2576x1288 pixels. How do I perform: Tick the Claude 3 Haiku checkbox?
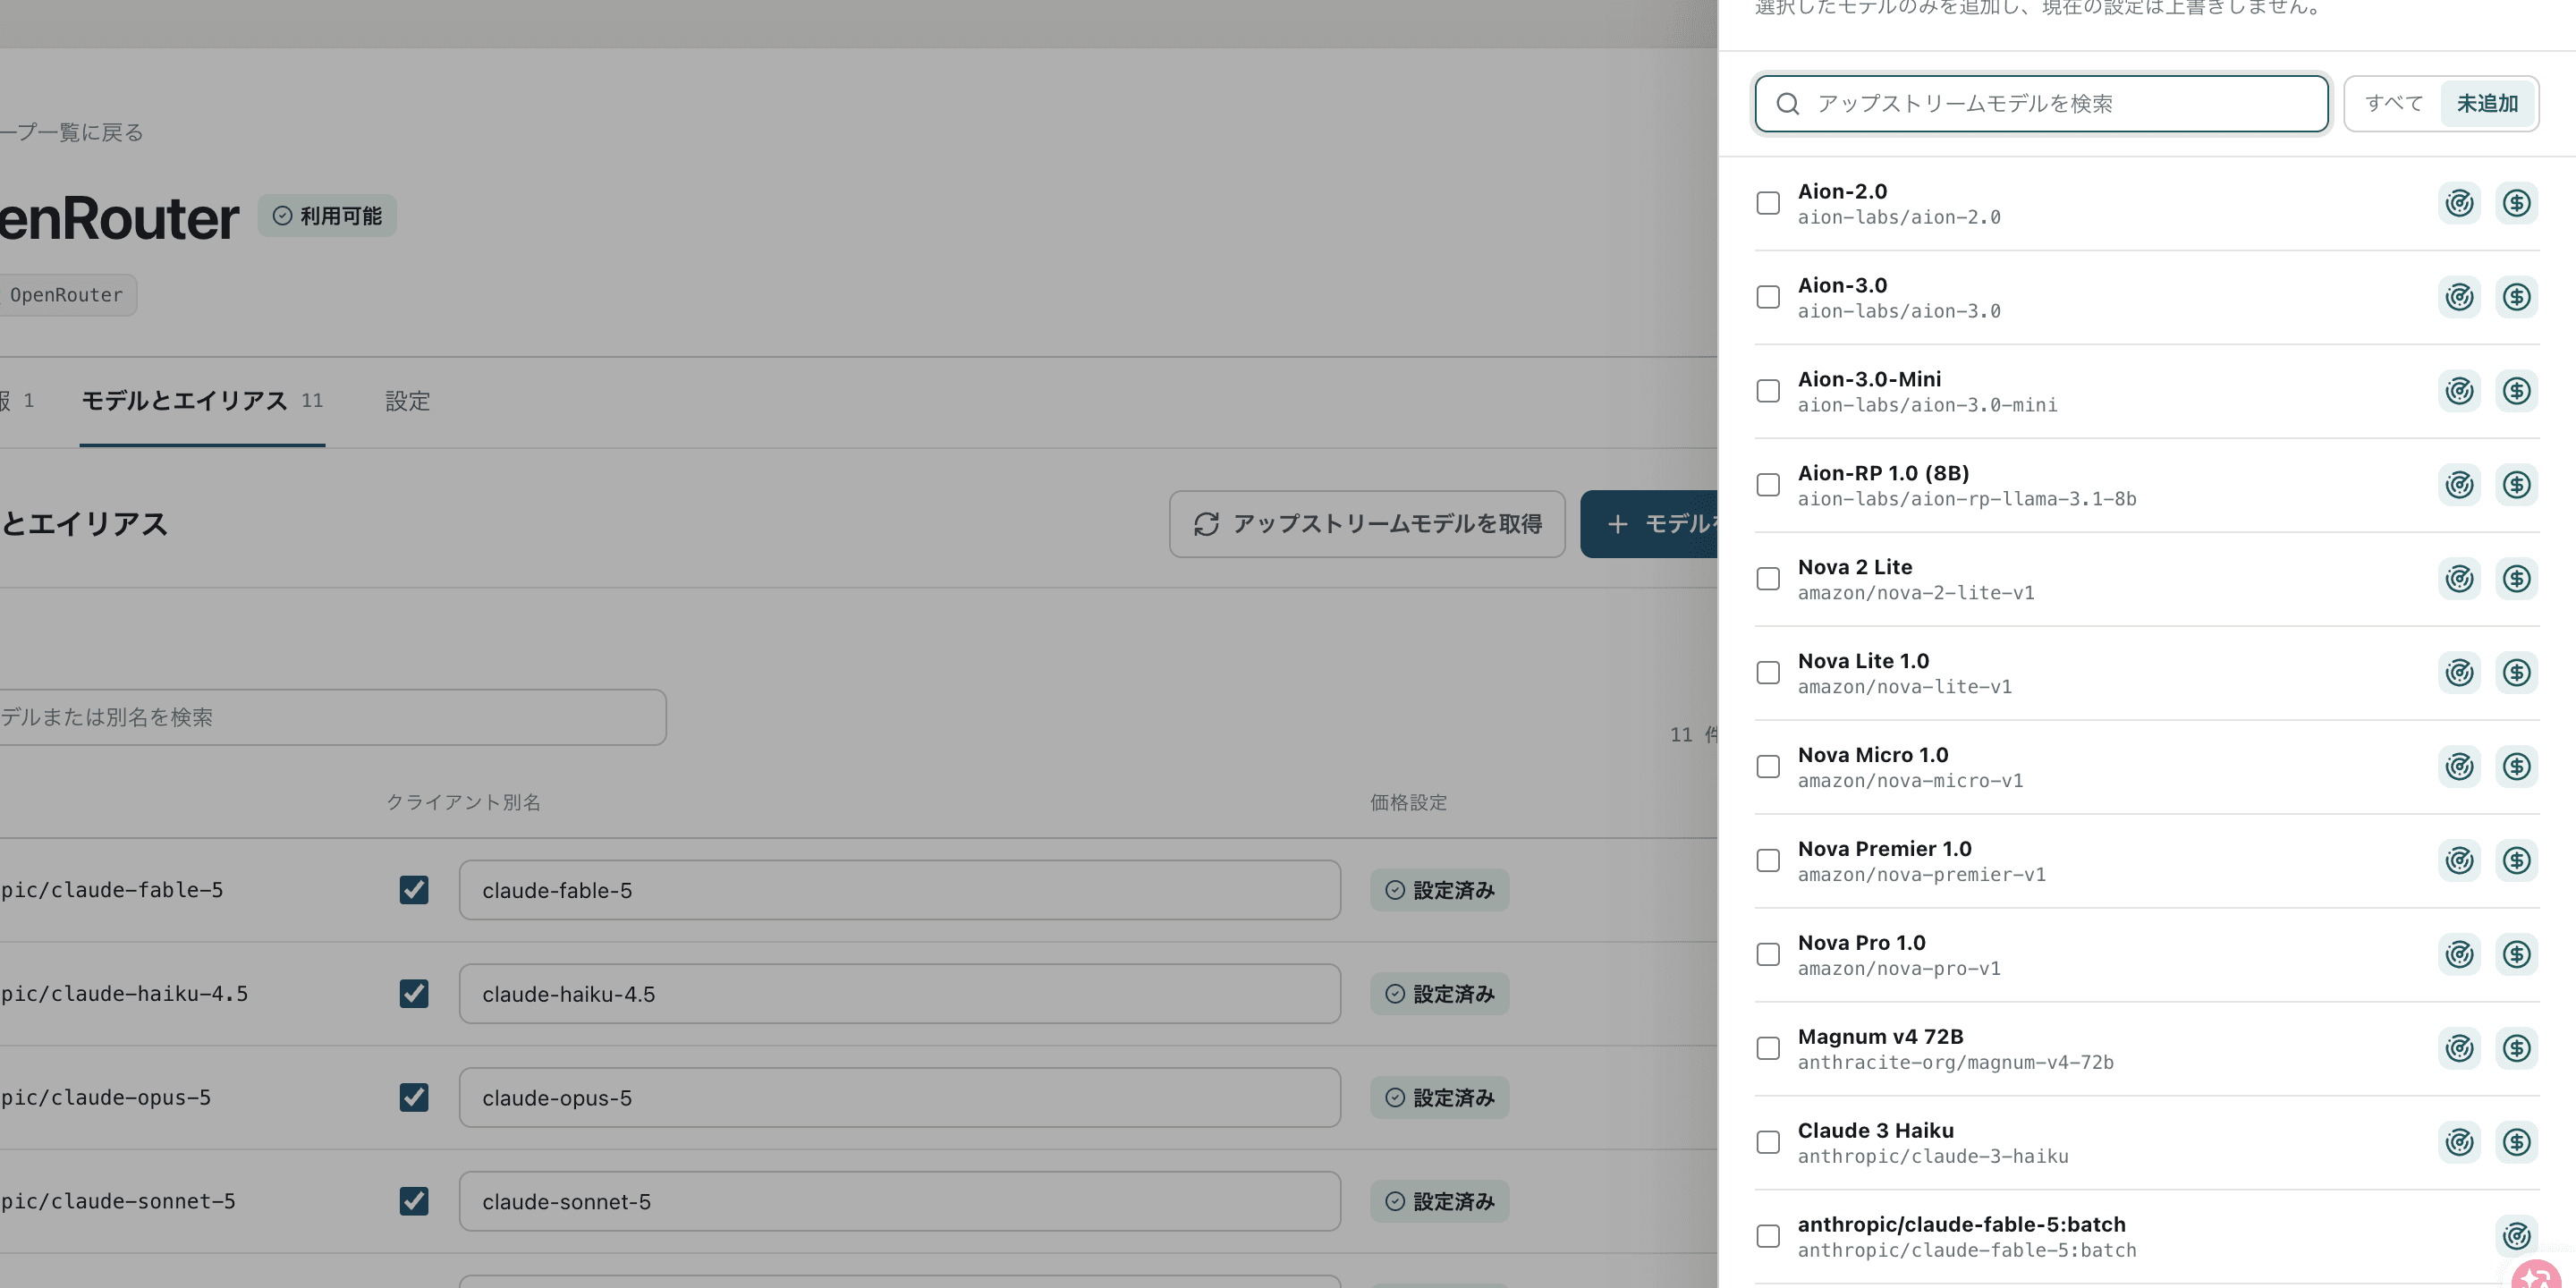point(1768,1143)
